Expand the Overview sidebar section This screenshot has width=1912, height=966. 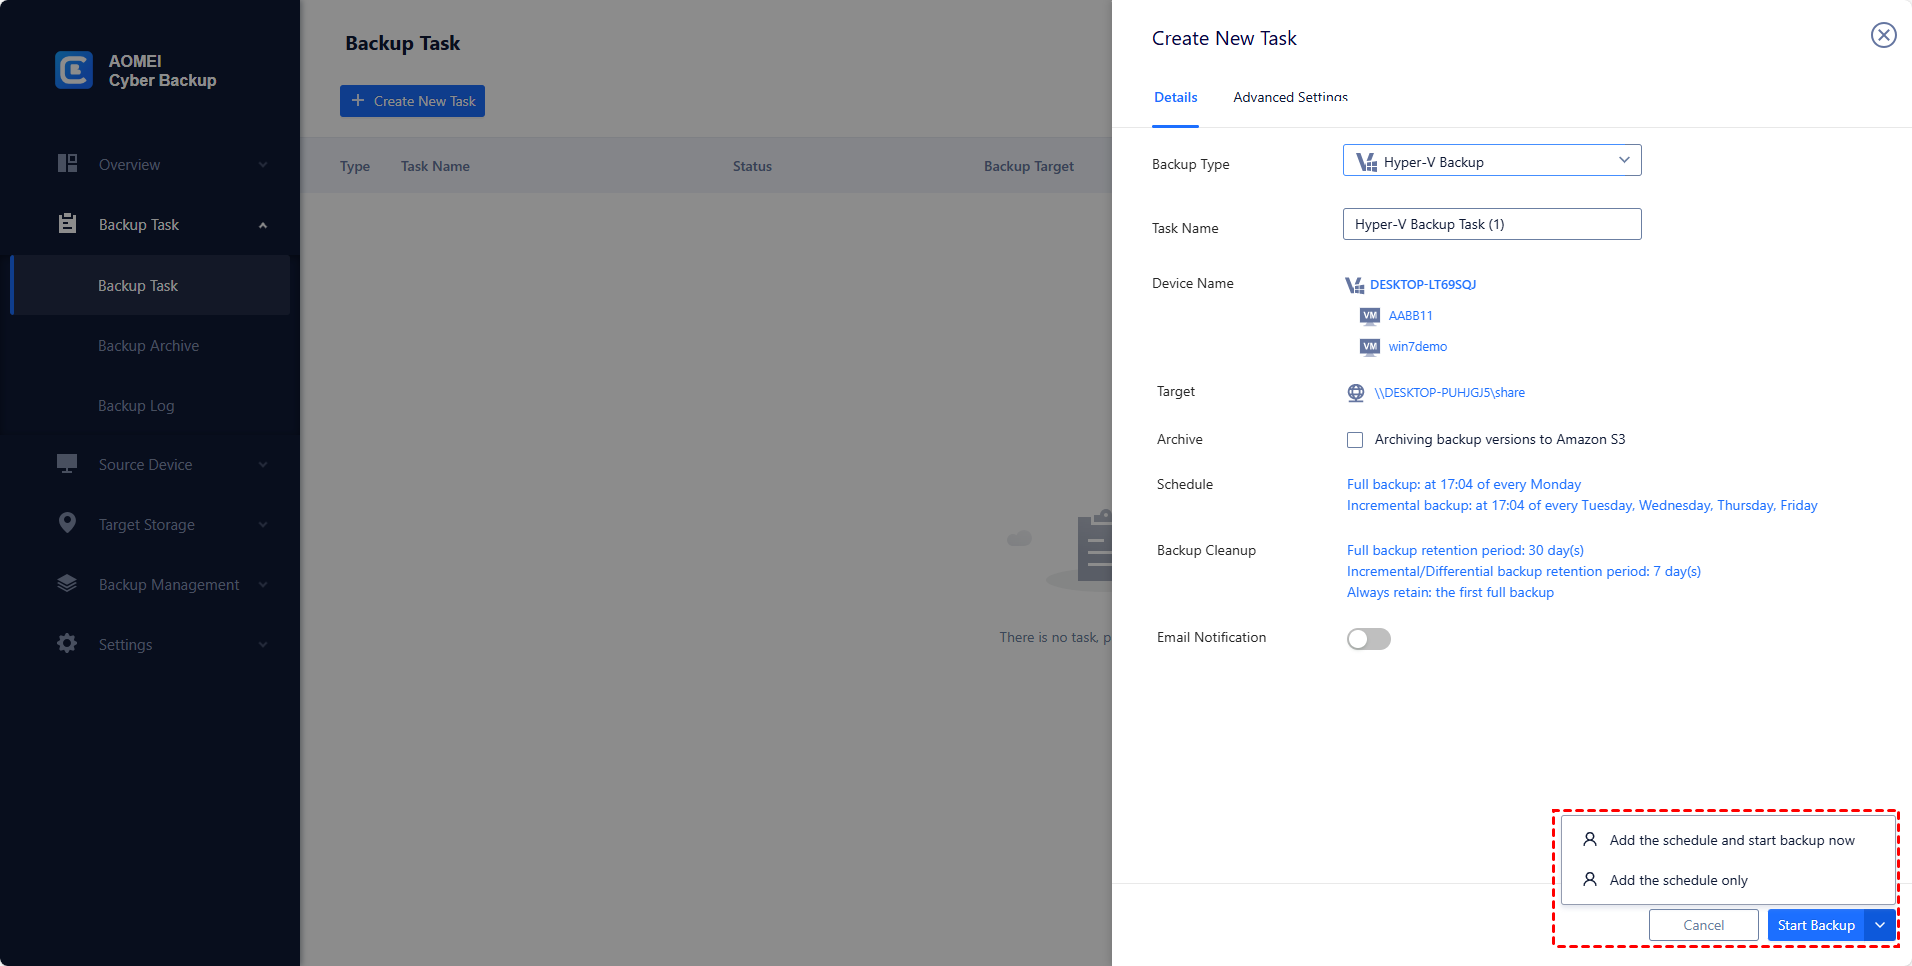[x=263, y=165]
